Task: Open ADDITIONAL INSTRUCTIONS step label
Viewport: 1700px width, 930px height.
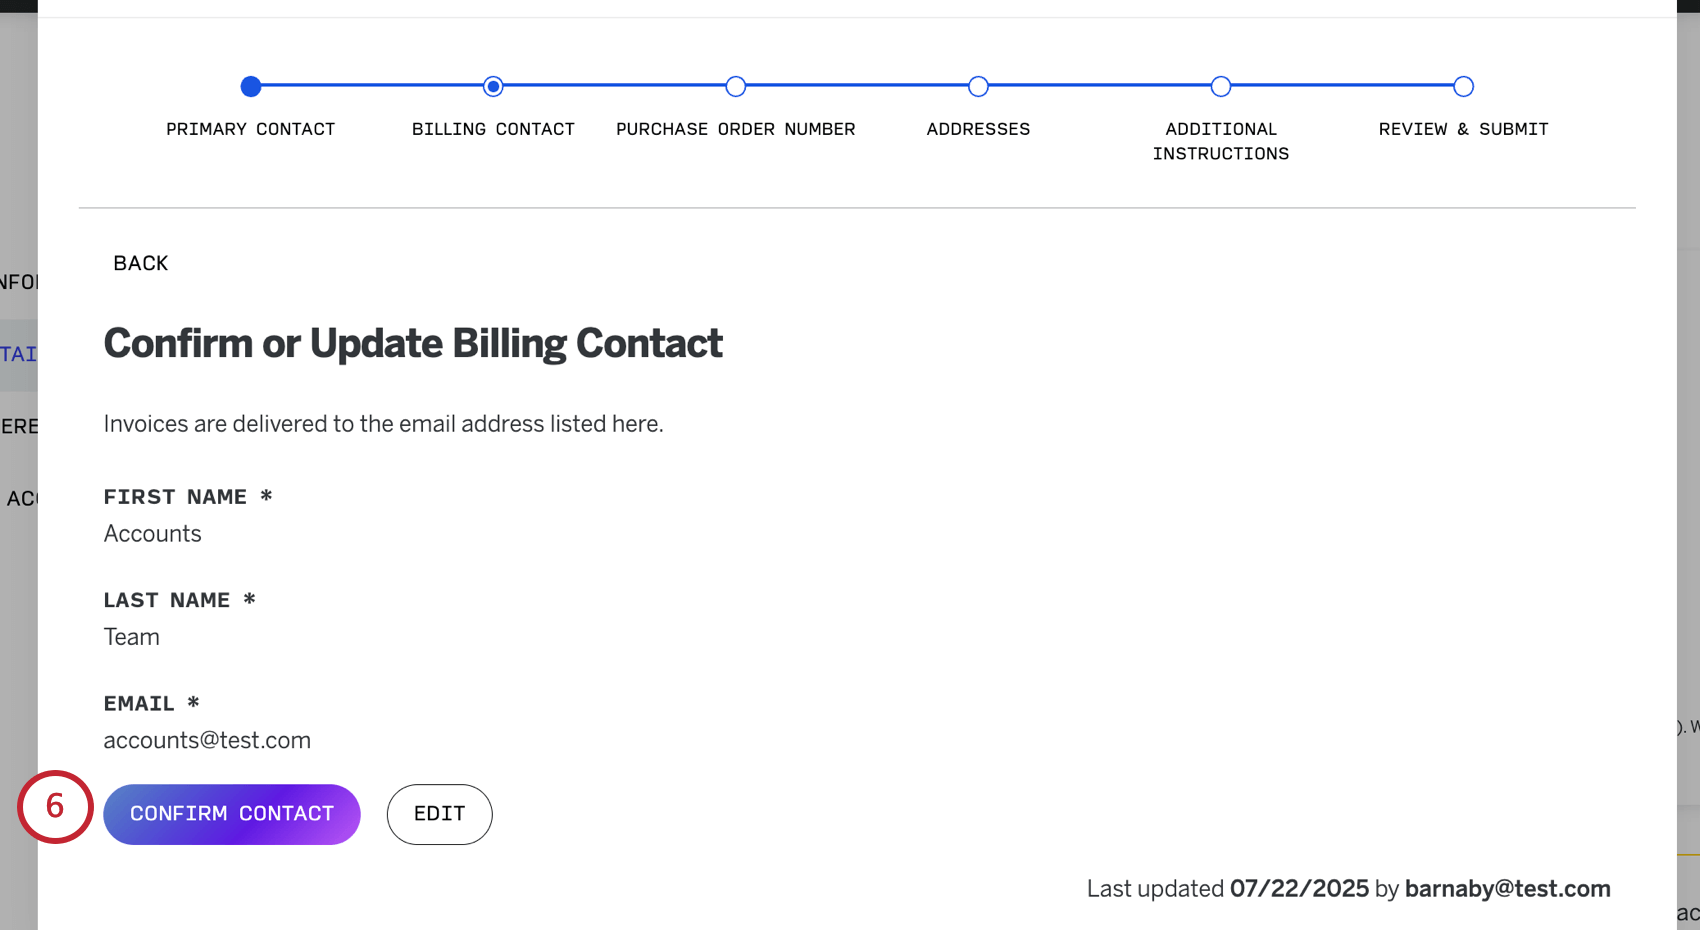Action: [x=1221, y=141]
